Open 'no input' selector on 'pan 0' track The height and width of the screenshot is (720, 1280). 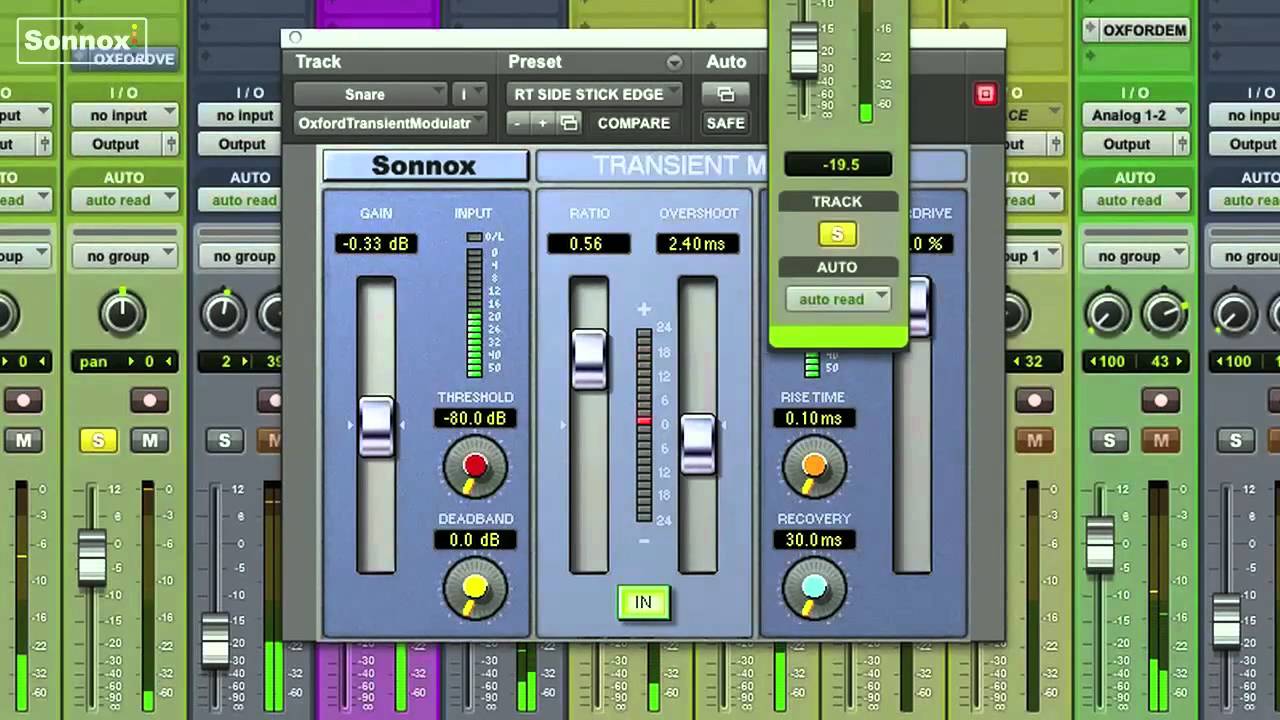click(x=124, y=115)
